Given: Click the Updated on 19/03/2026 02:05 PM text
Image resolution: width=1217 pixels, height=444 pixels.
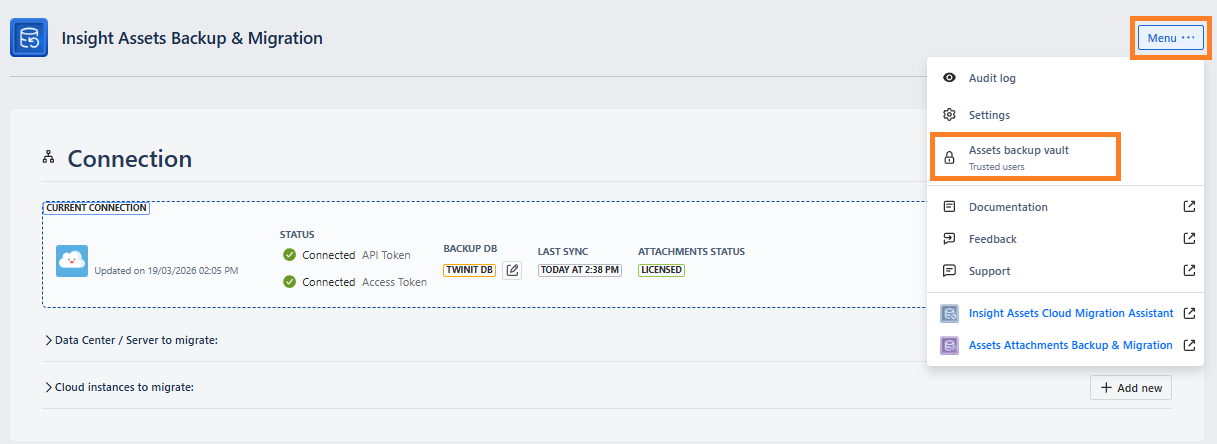Looking at the screenshot, I should tap(166, 271).
